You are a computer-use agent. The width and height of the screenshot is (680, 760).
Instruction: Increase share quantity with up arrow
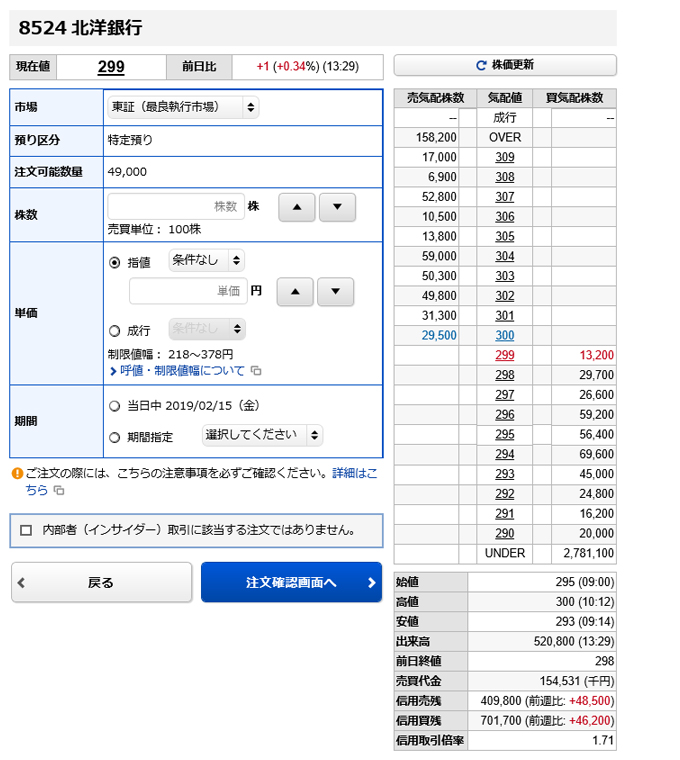297,207
